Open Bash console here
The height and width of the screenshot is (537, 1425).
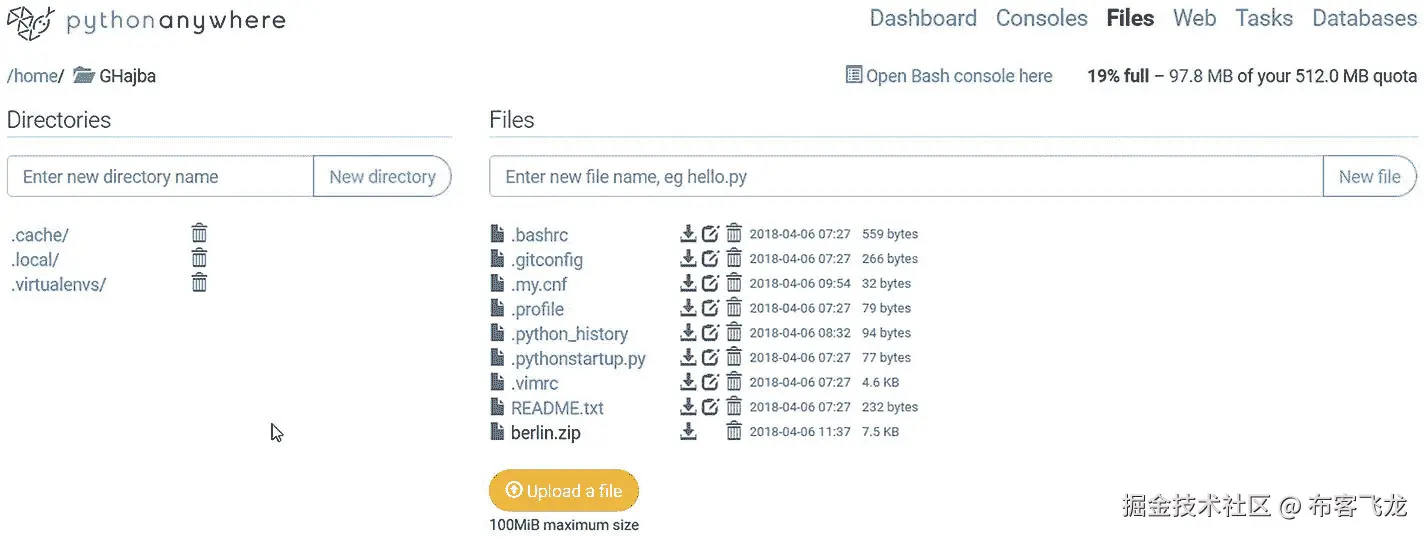(949, 76)
